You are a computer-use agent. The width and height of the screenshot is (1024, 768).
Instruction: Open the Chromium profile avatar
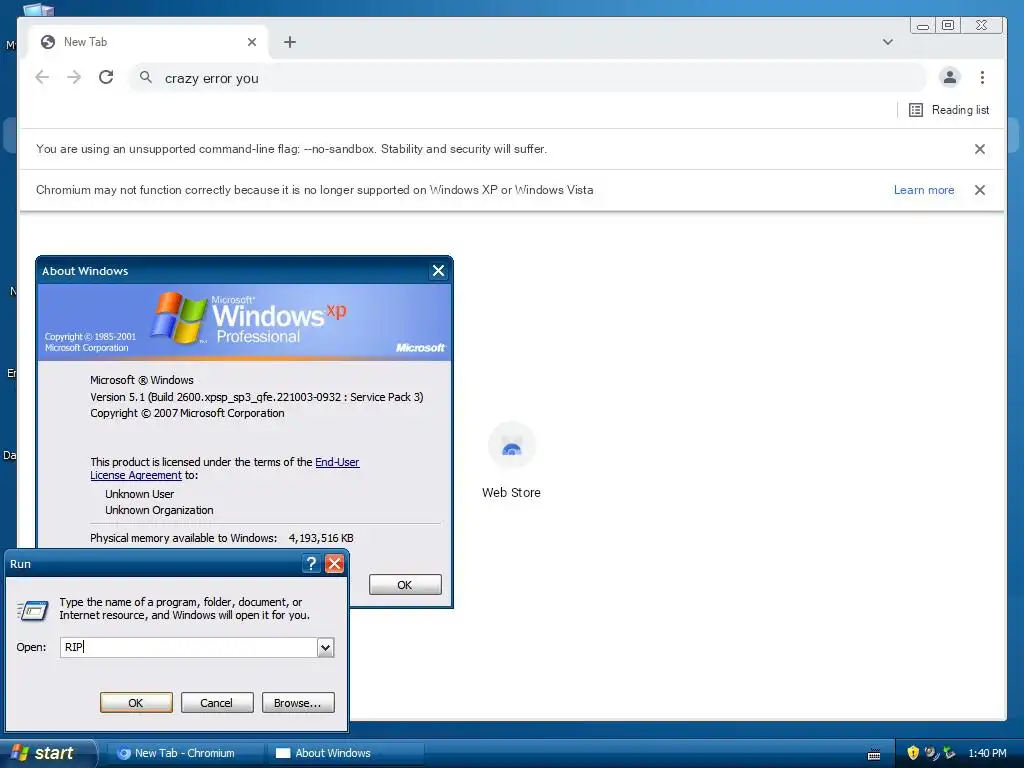tap(950, 78)
